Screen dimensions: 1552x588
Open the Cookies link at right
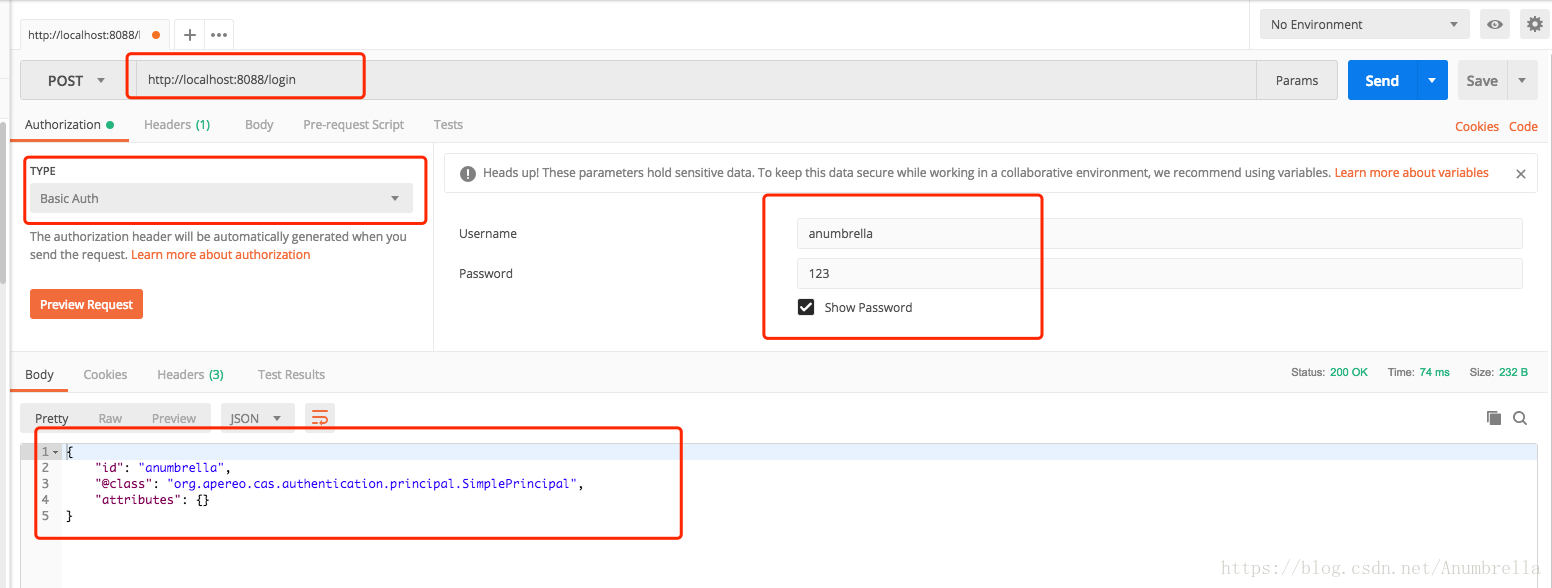click(1477, 126)
